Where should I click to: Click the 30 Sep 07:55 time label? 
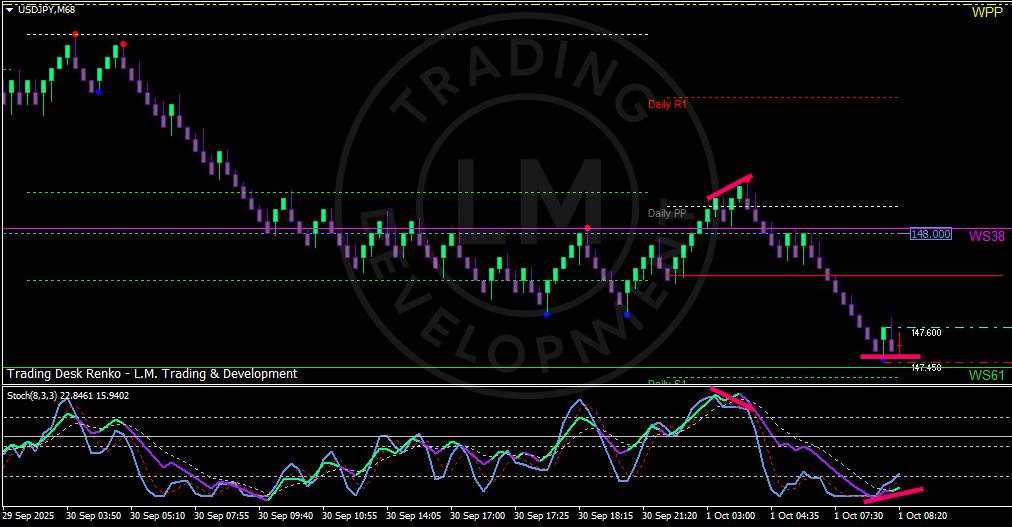(x=221, y=516)
